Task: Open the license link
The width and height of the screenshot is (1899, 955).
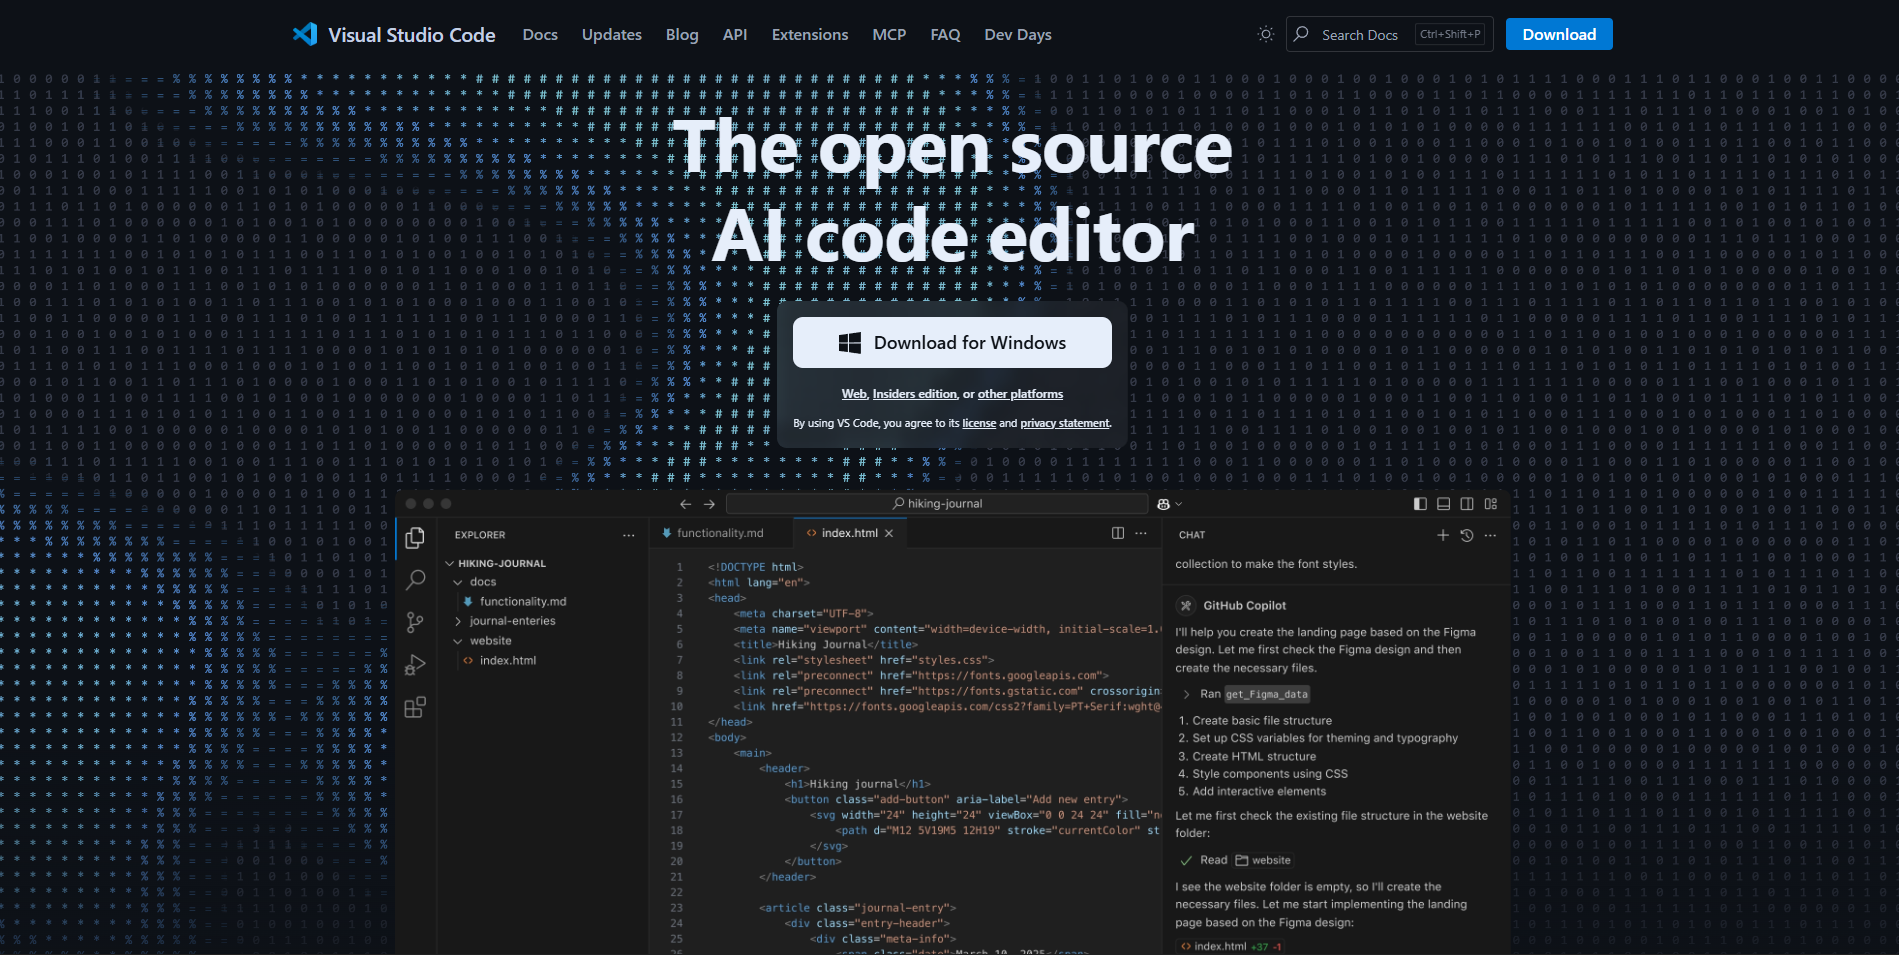Action: click(x=979, y=423)
